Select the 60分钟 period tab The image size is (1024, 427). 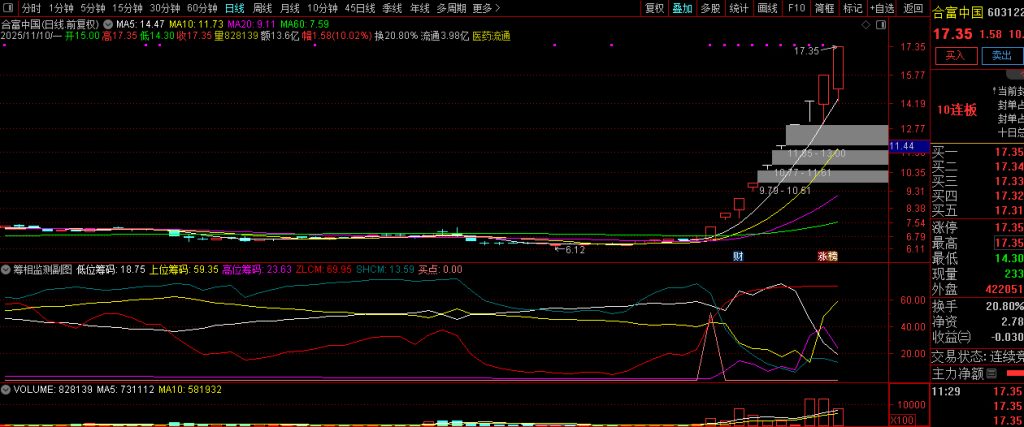pyautogui.click(x=202, y=8)
